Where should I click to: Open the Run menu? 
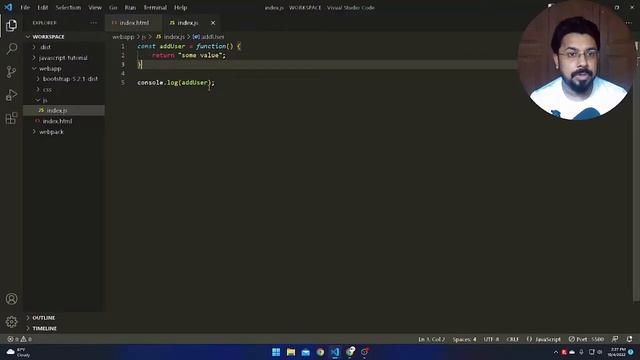pyautogui.click(x=130, y=7)
